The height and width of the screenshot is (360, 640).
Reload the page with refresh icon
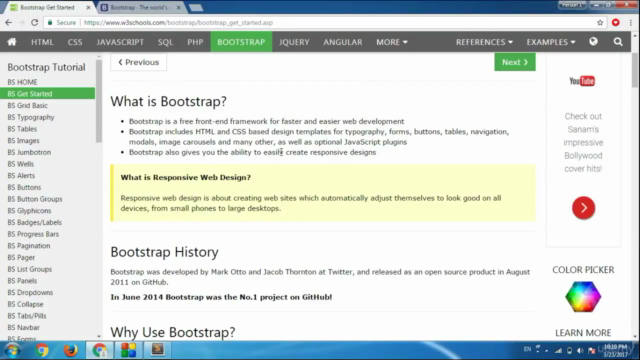click(x=35, y=22)
